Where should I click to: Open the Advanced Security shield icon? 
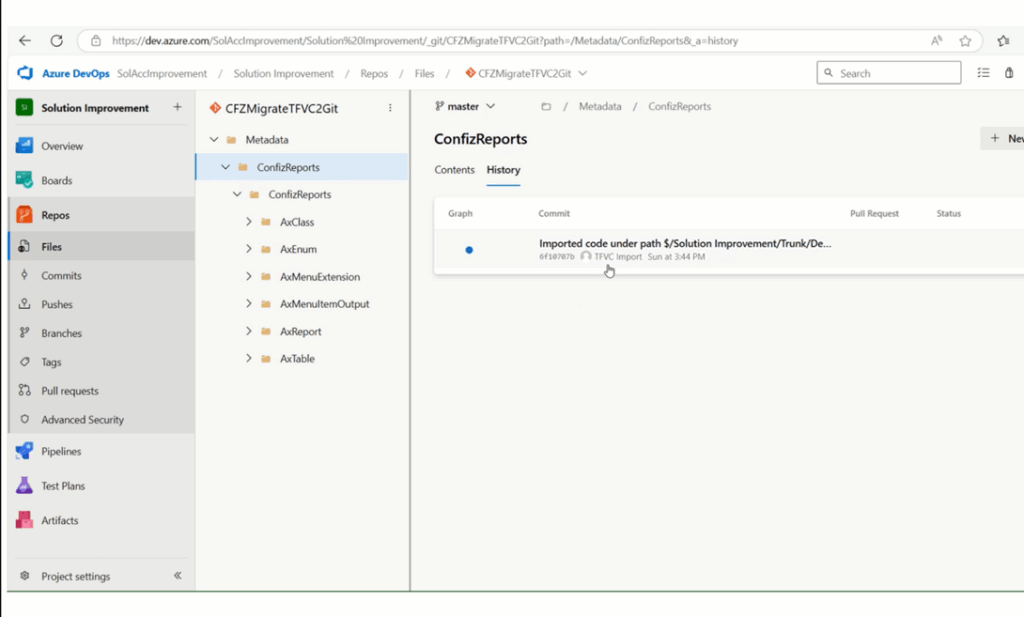click(24, 419)
